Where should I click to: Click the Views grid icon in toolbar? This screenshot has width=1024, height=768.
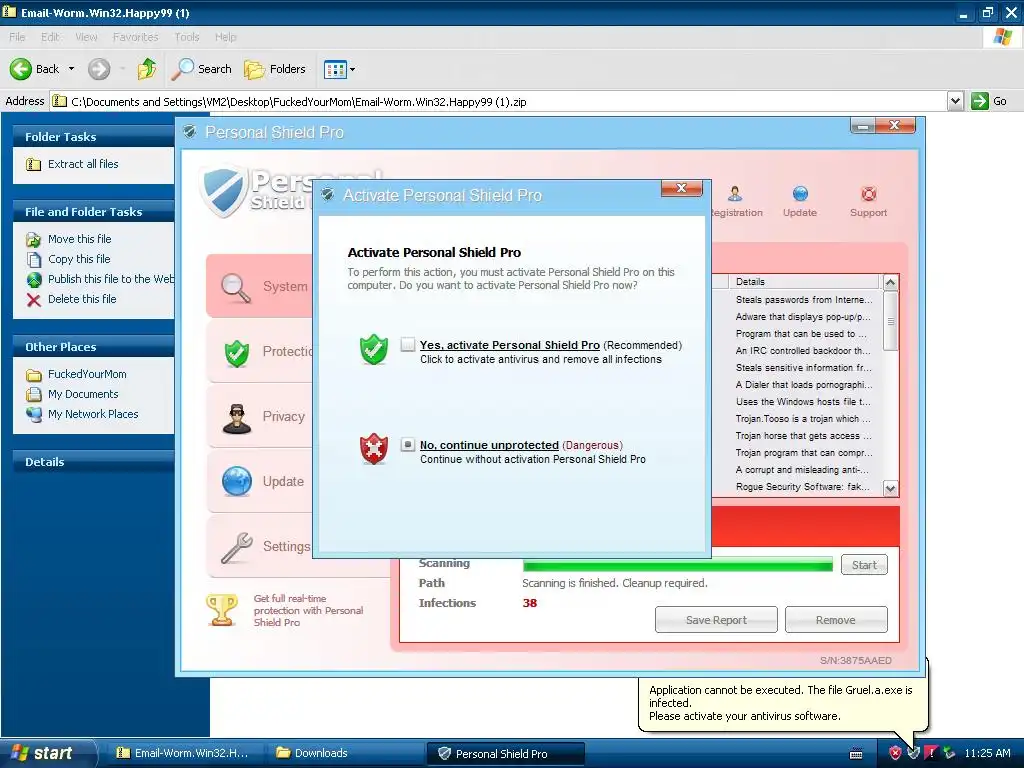[335, 69]
